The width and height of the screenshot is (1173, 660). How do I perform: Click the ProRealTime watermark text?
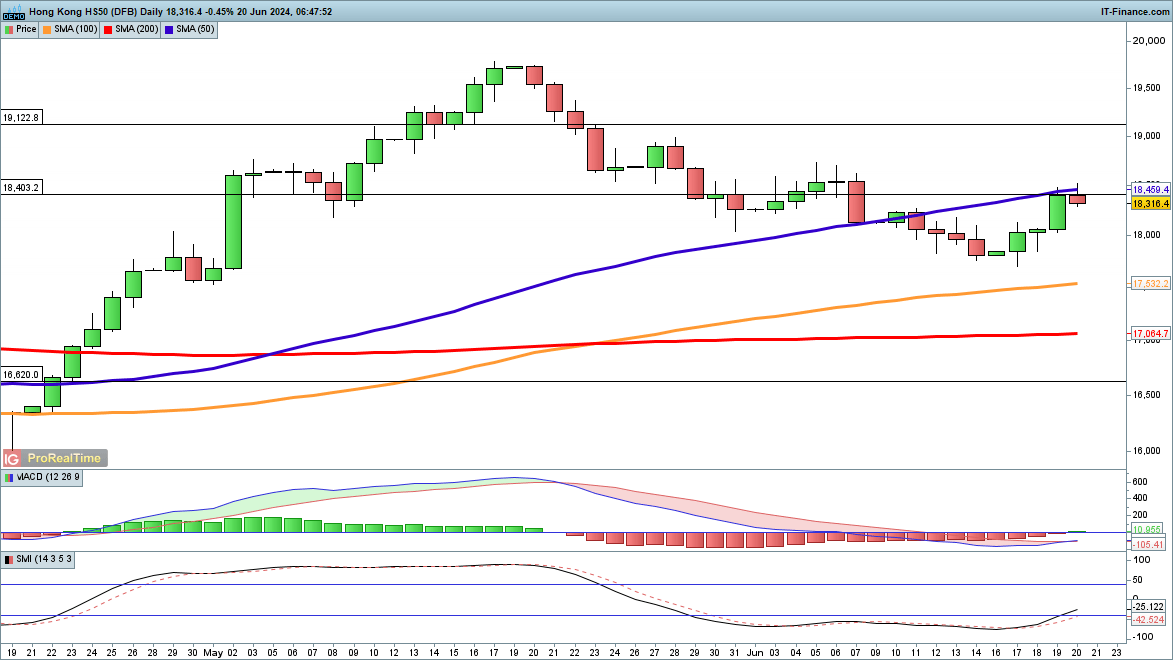click(64, 458)
